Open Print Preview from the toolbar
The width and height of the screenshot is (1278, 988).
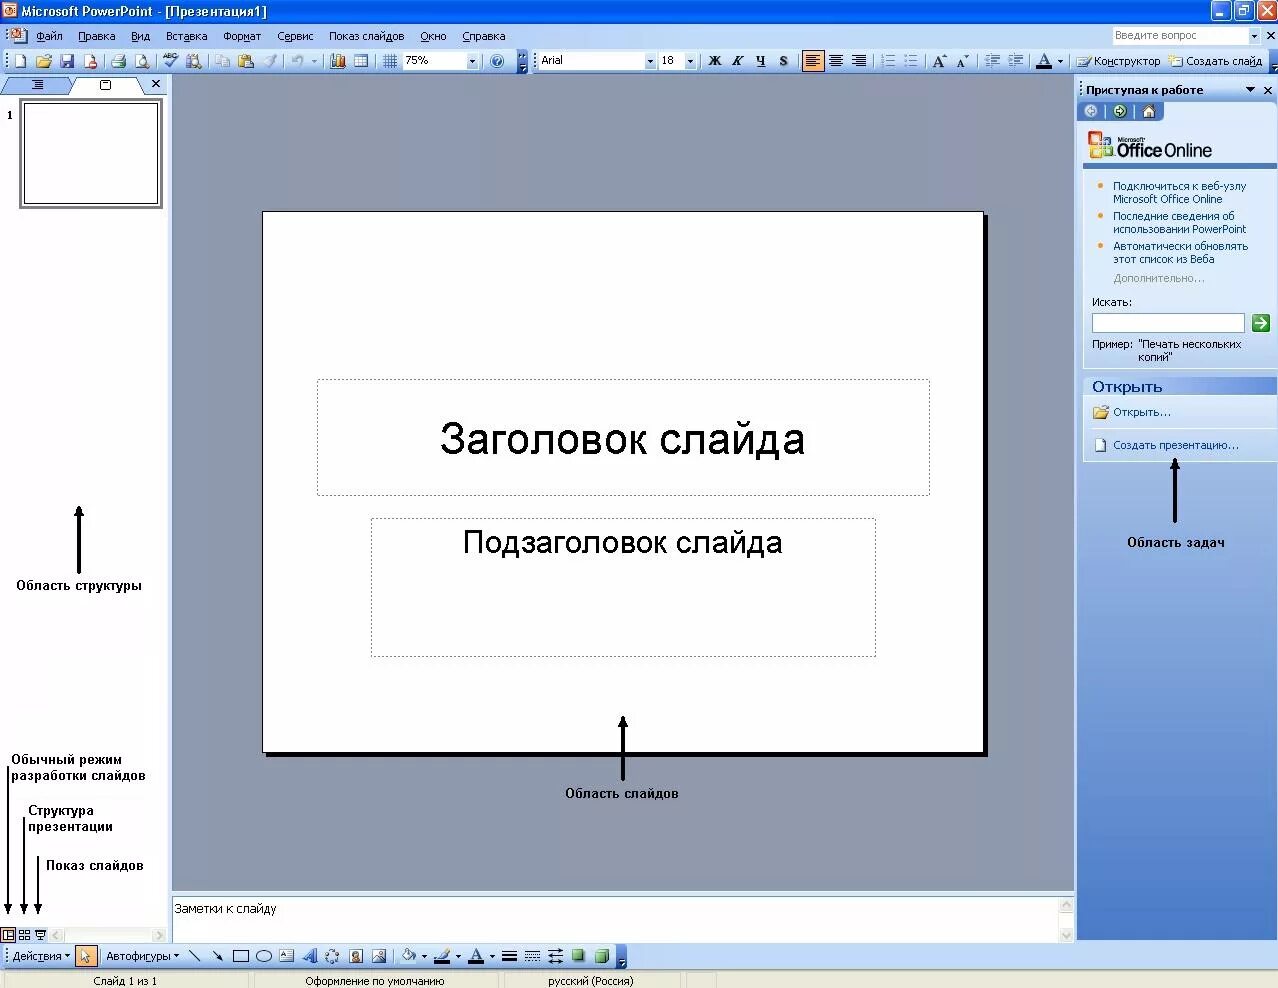[x=141, y=61]
